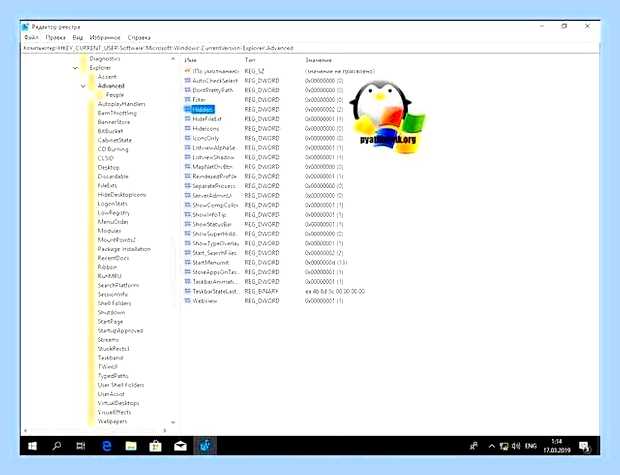Open Task View from the taskbar
The width and height of the screenshot is (620, 475).
(81, 446)
